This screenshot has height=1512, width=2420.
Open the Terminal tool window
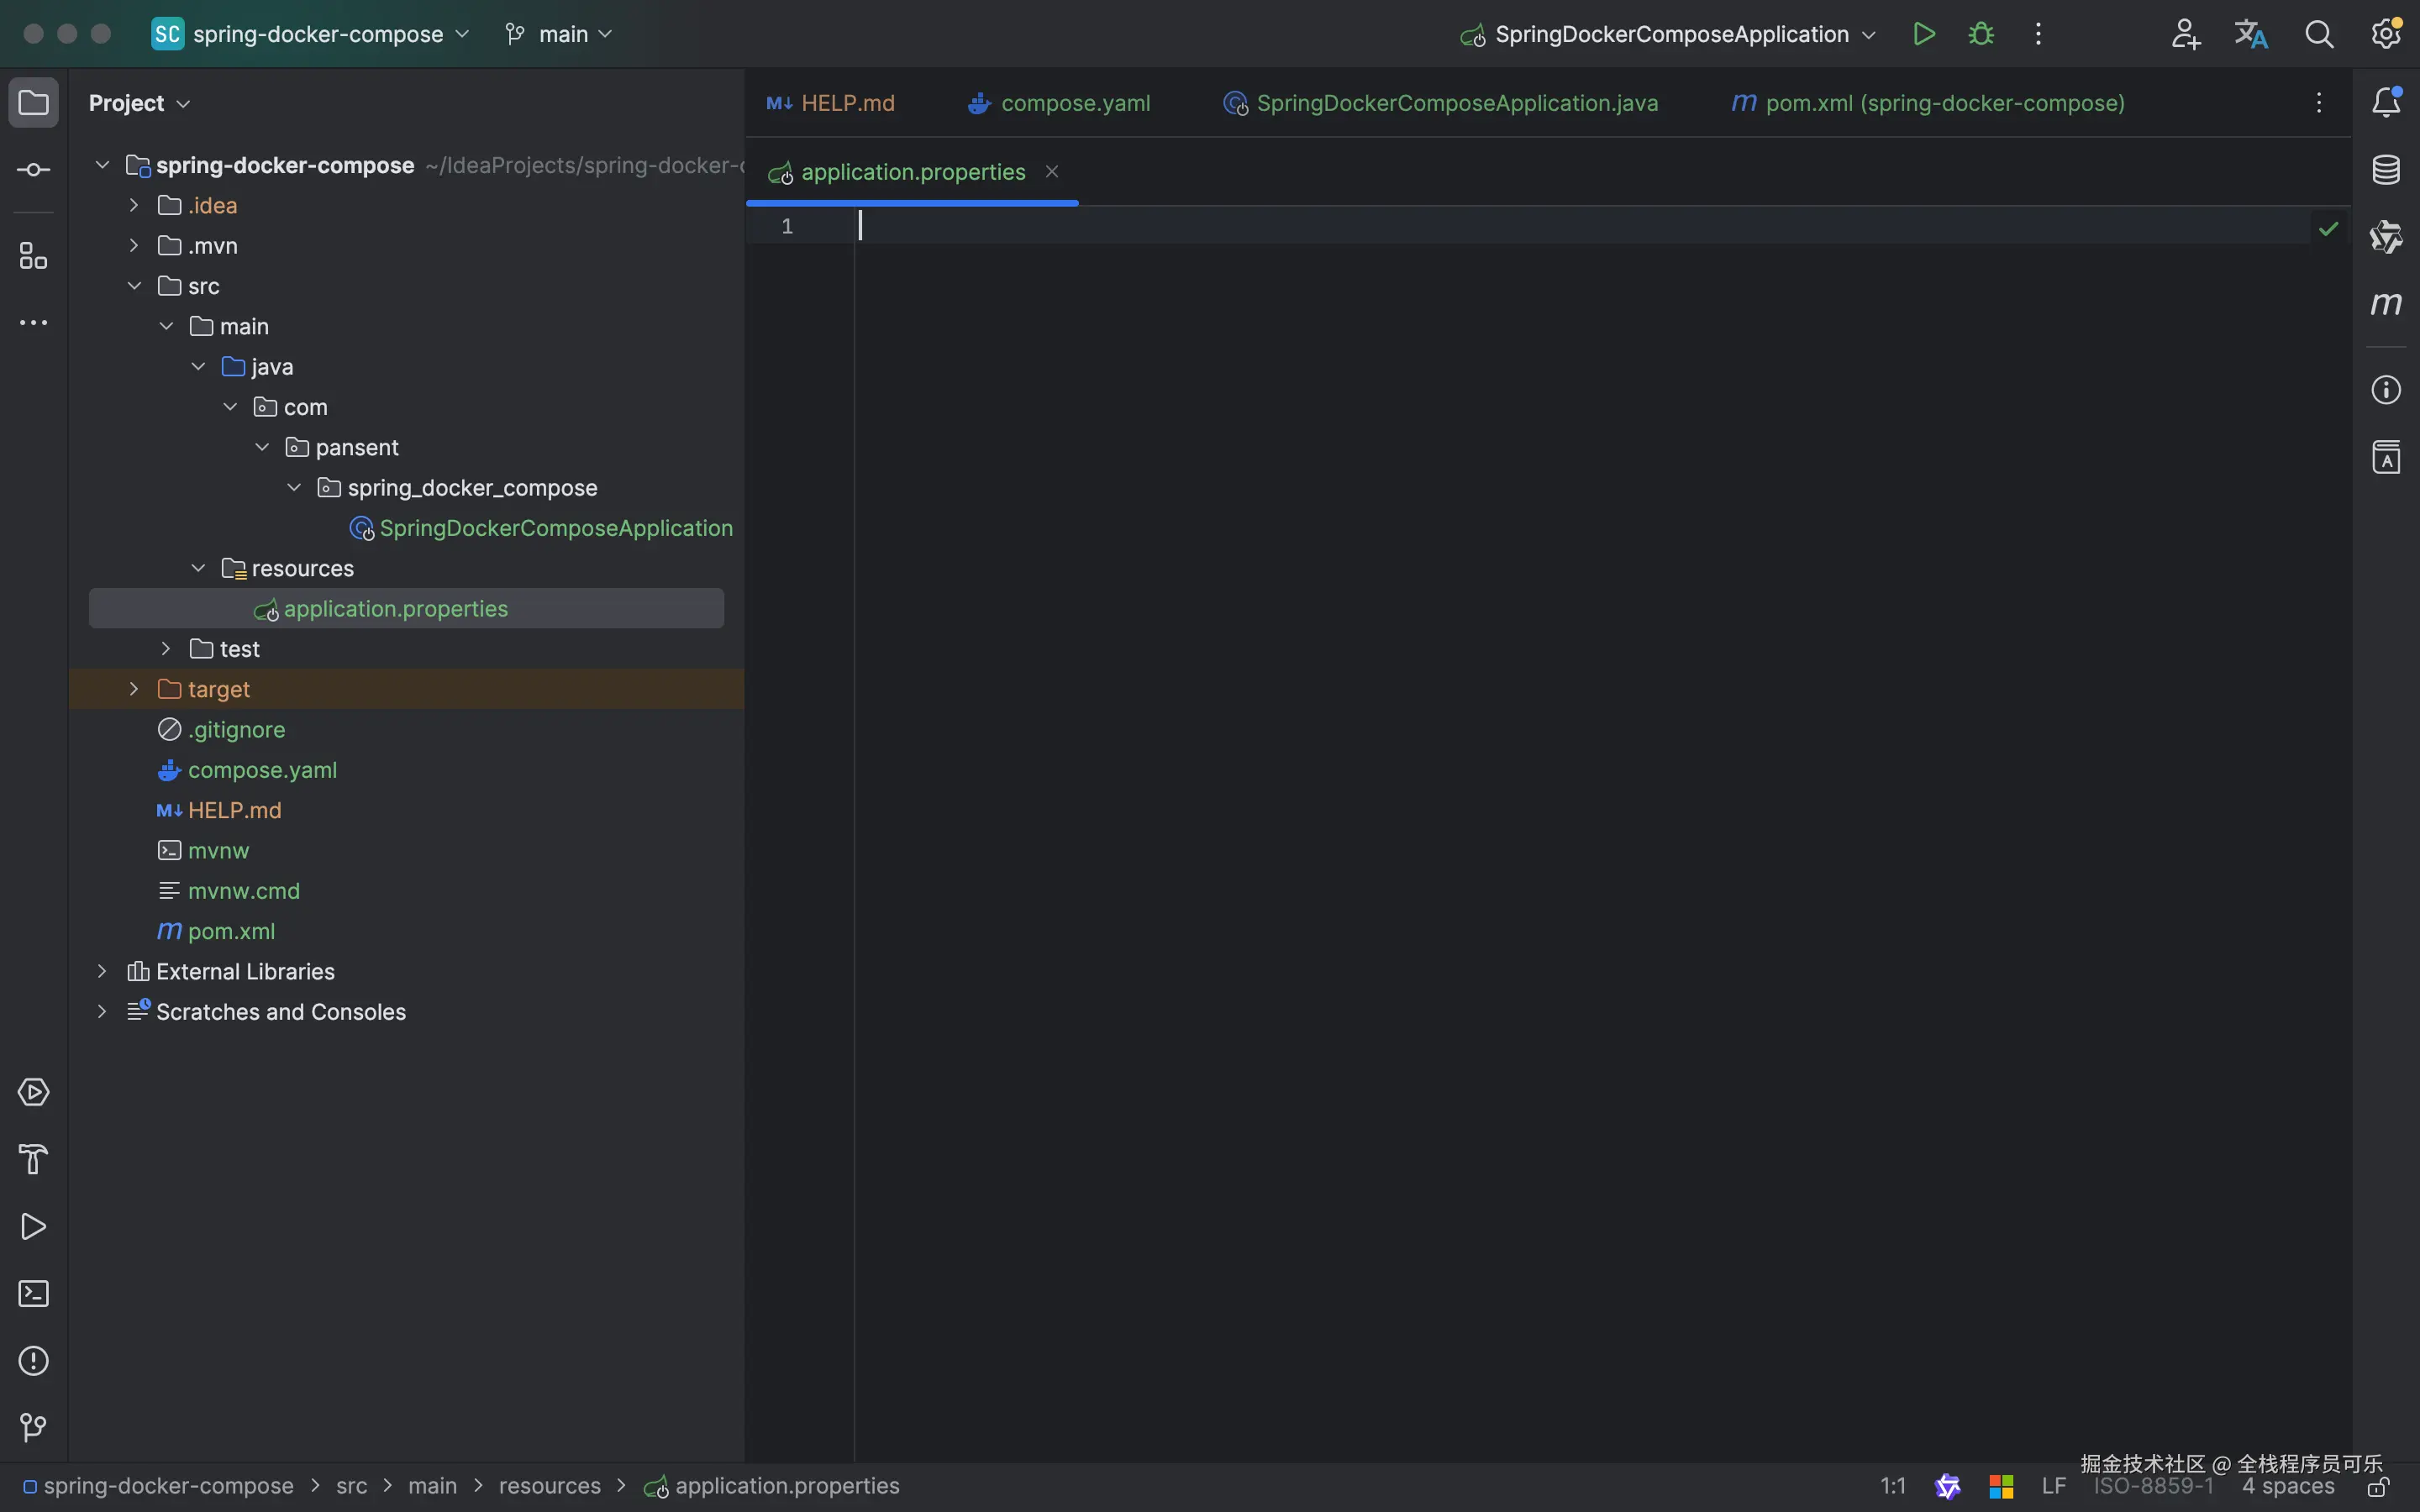(x=33, y=1294)
